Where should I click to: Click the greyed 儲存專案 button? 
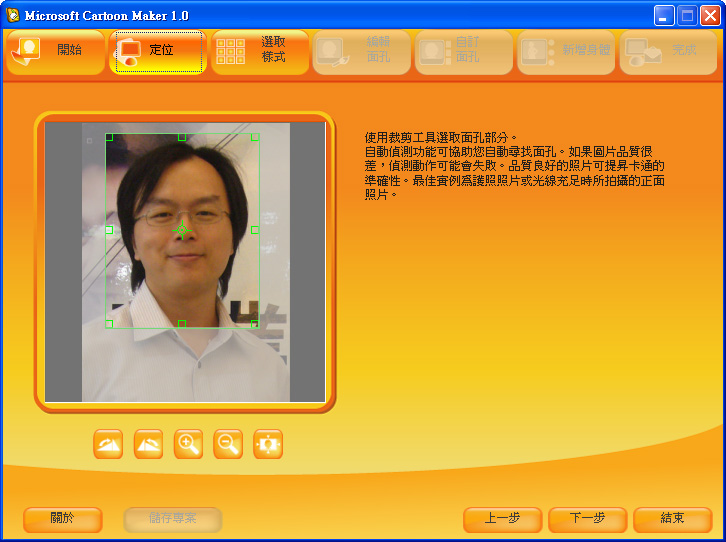(173, 520)
